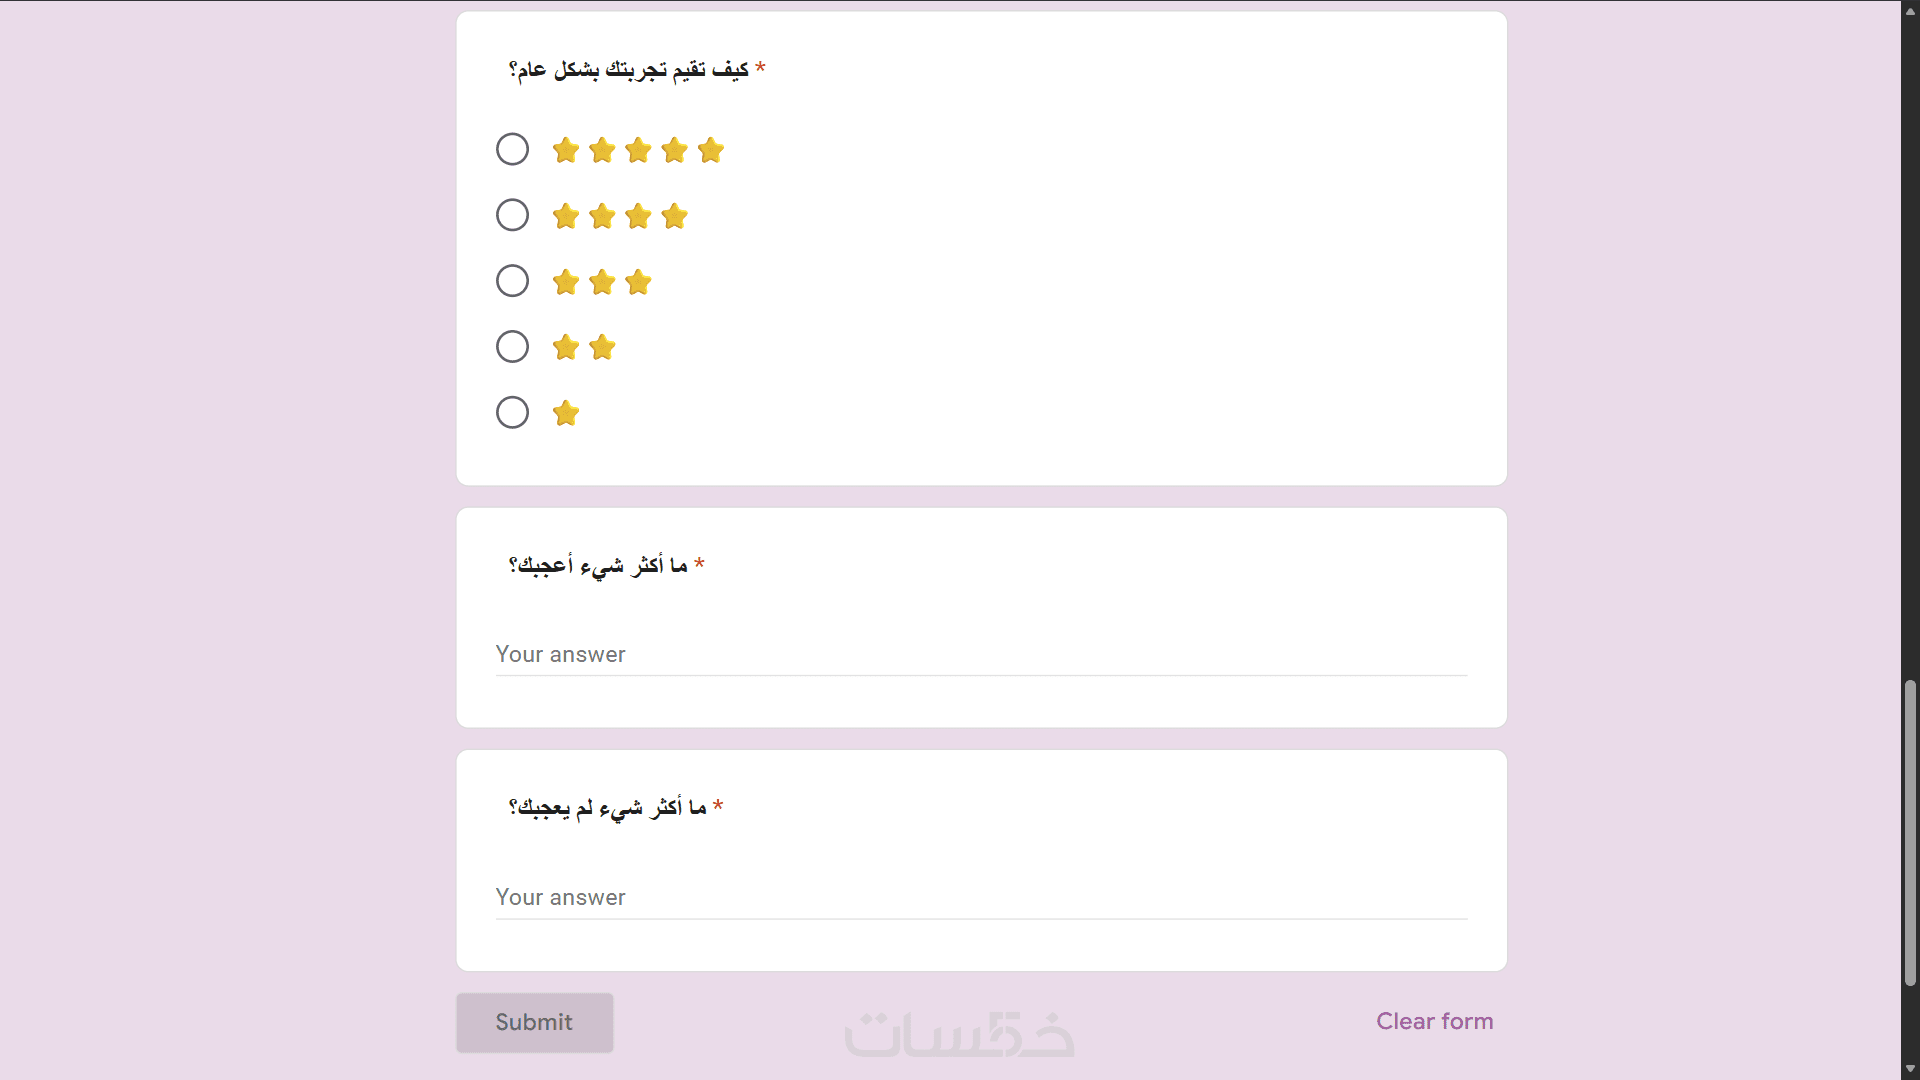Image resolution: width=1920 pixels, height=1080 pixels.
Task: Click the scroll up arrow at the top
Action: point(1910,11)
